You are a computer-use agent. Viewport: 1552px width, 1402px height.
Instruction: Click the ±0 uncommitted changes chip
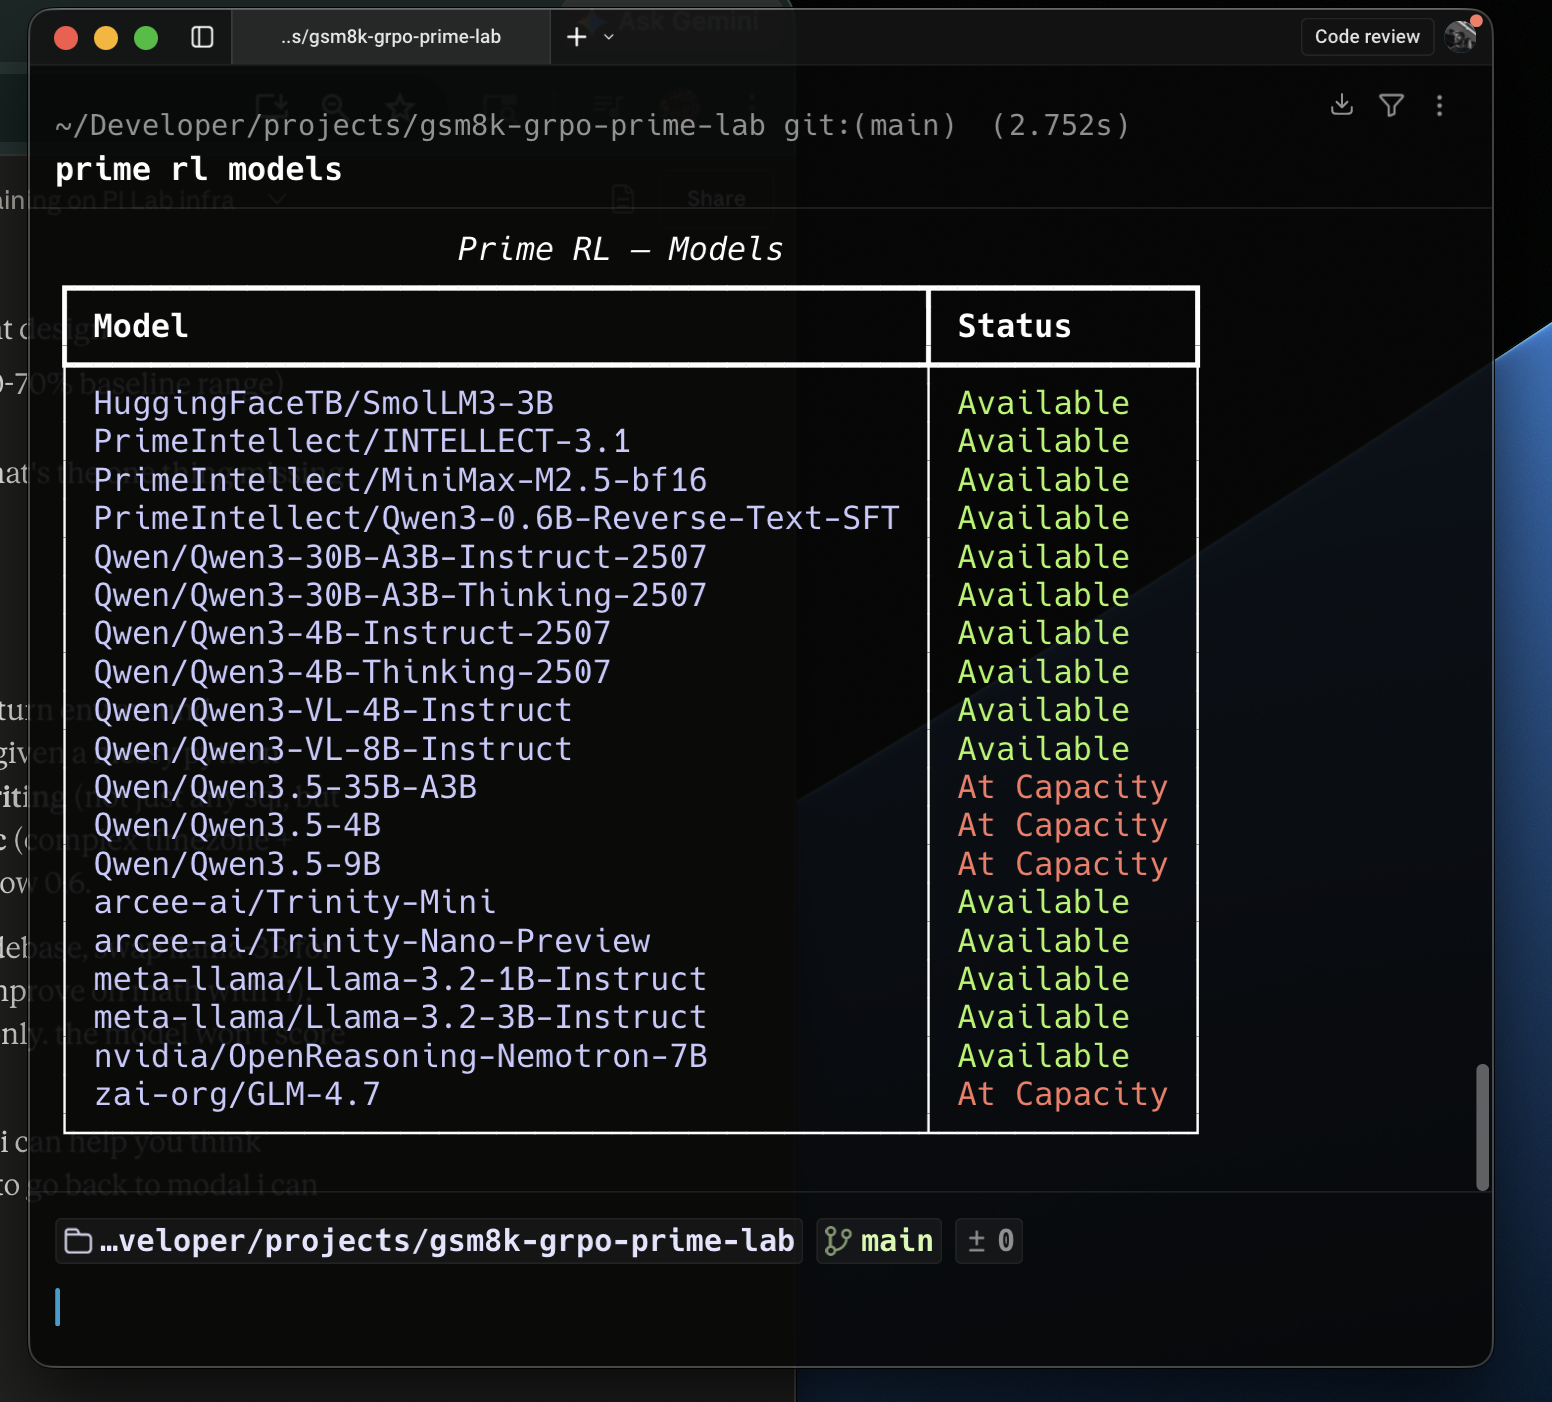989,1241
